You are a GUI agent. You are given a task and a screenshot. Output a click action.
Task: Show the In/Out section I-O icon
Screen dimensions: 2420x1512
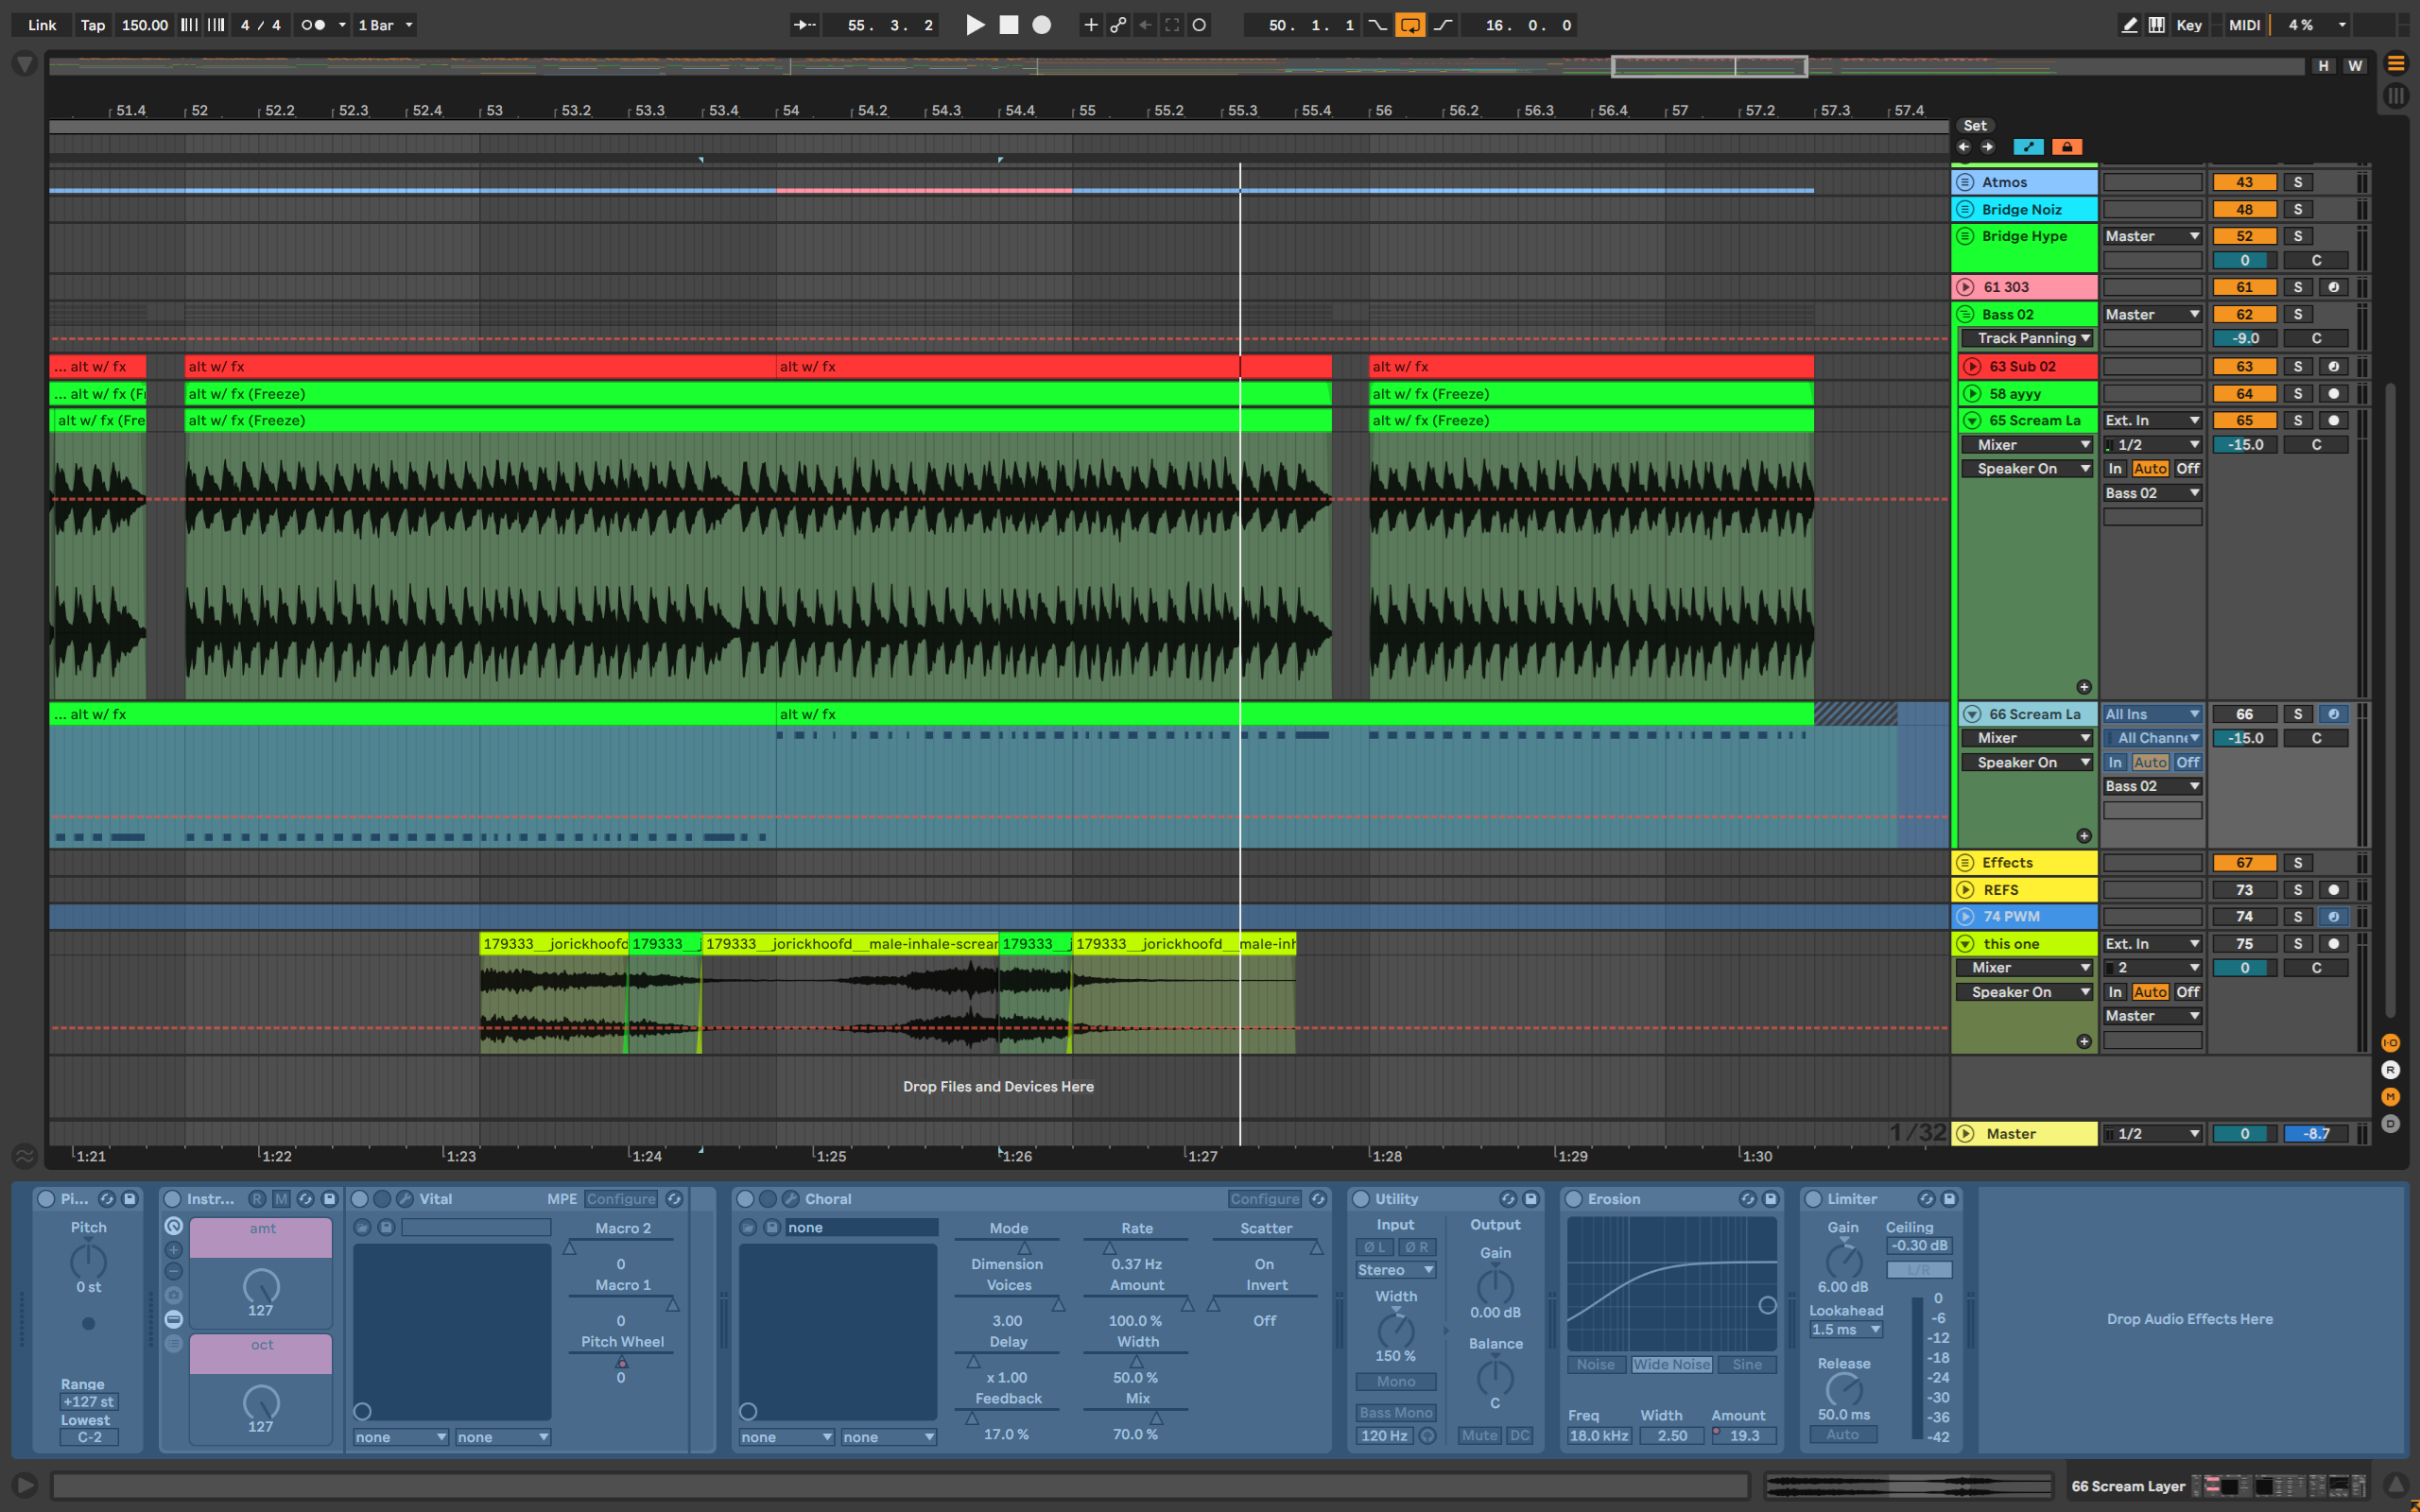[2391, 1043]
